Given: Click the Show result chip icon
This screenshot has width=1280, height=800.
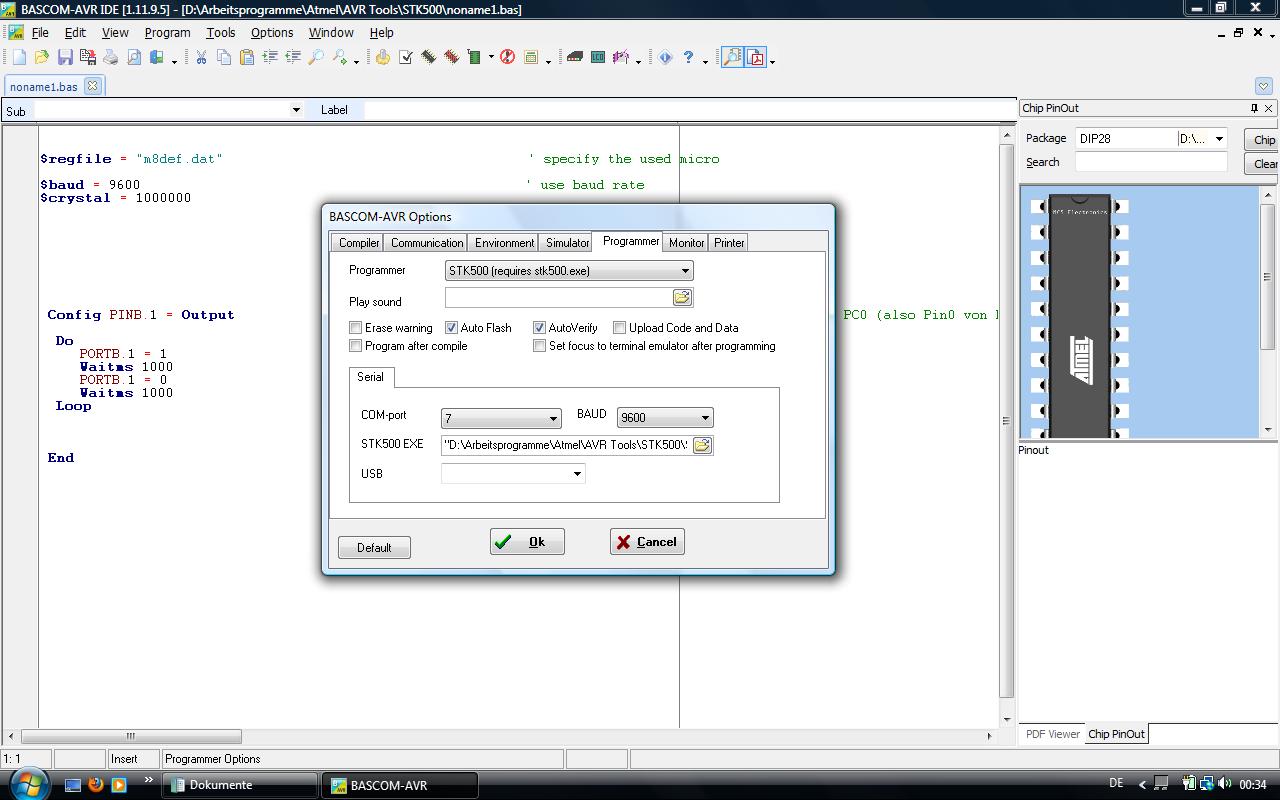Looking at the screenshot, I should pyautogui.click(x=451, y=58).
